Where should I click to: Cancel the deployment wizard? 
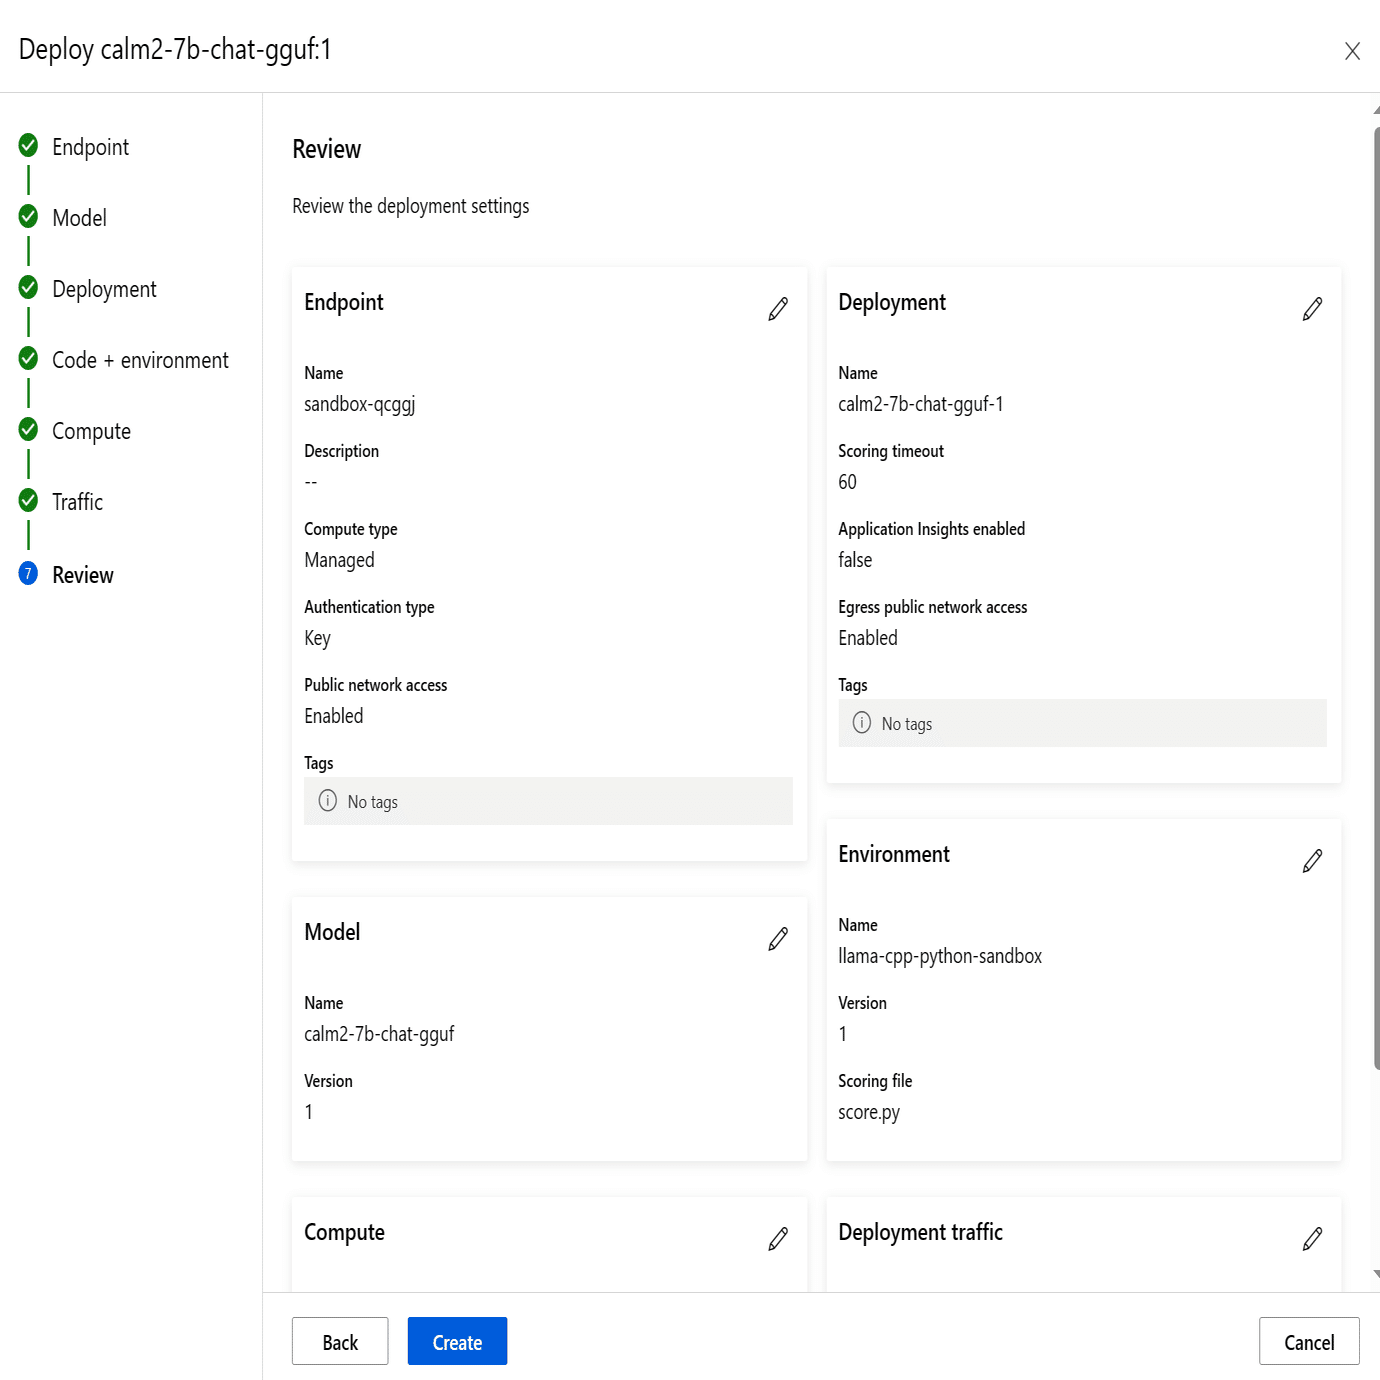click(x=1309, y=1341)
